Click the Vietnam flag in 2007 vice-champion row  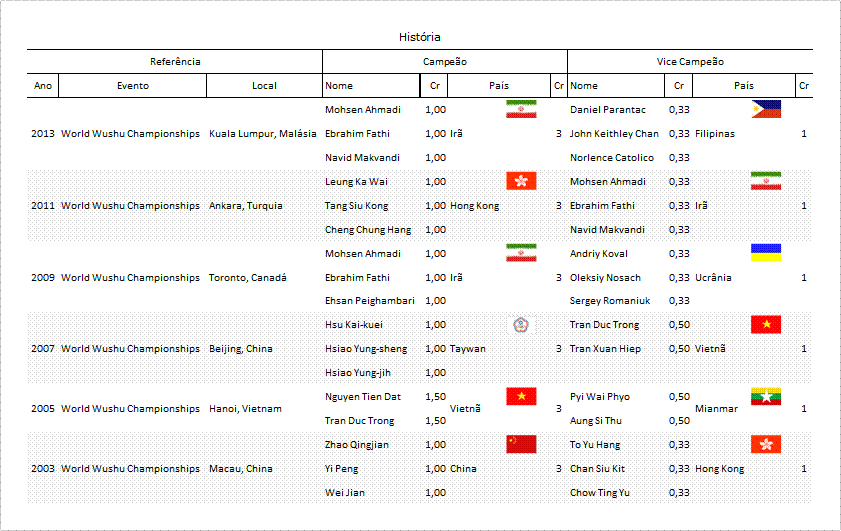coord(766,324)
